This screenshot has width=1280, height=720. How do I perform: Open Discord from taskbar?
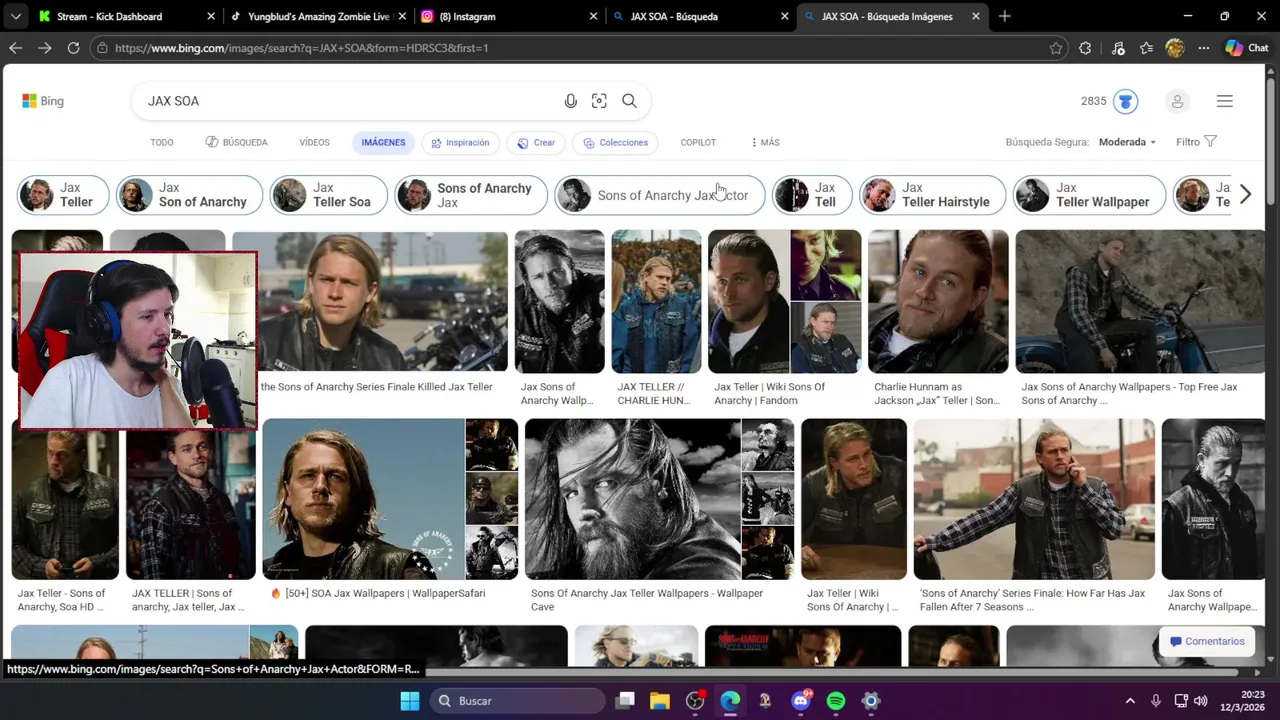point(801,701)
